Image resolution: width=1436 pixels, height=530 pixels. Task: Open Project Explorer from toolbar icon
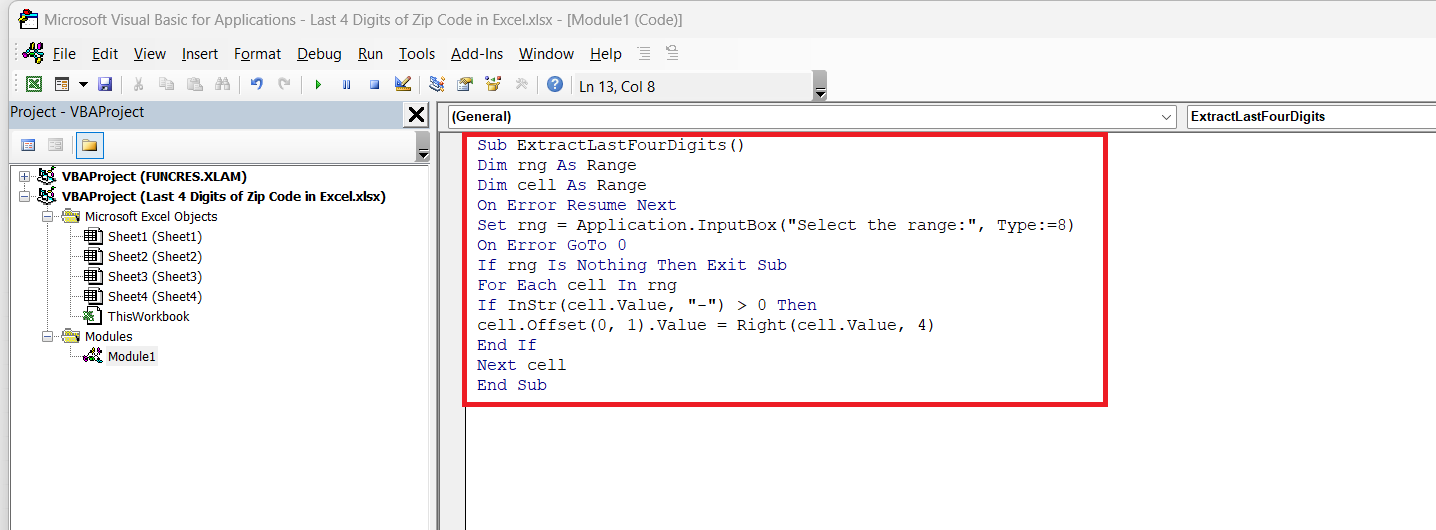click(437, 85)
